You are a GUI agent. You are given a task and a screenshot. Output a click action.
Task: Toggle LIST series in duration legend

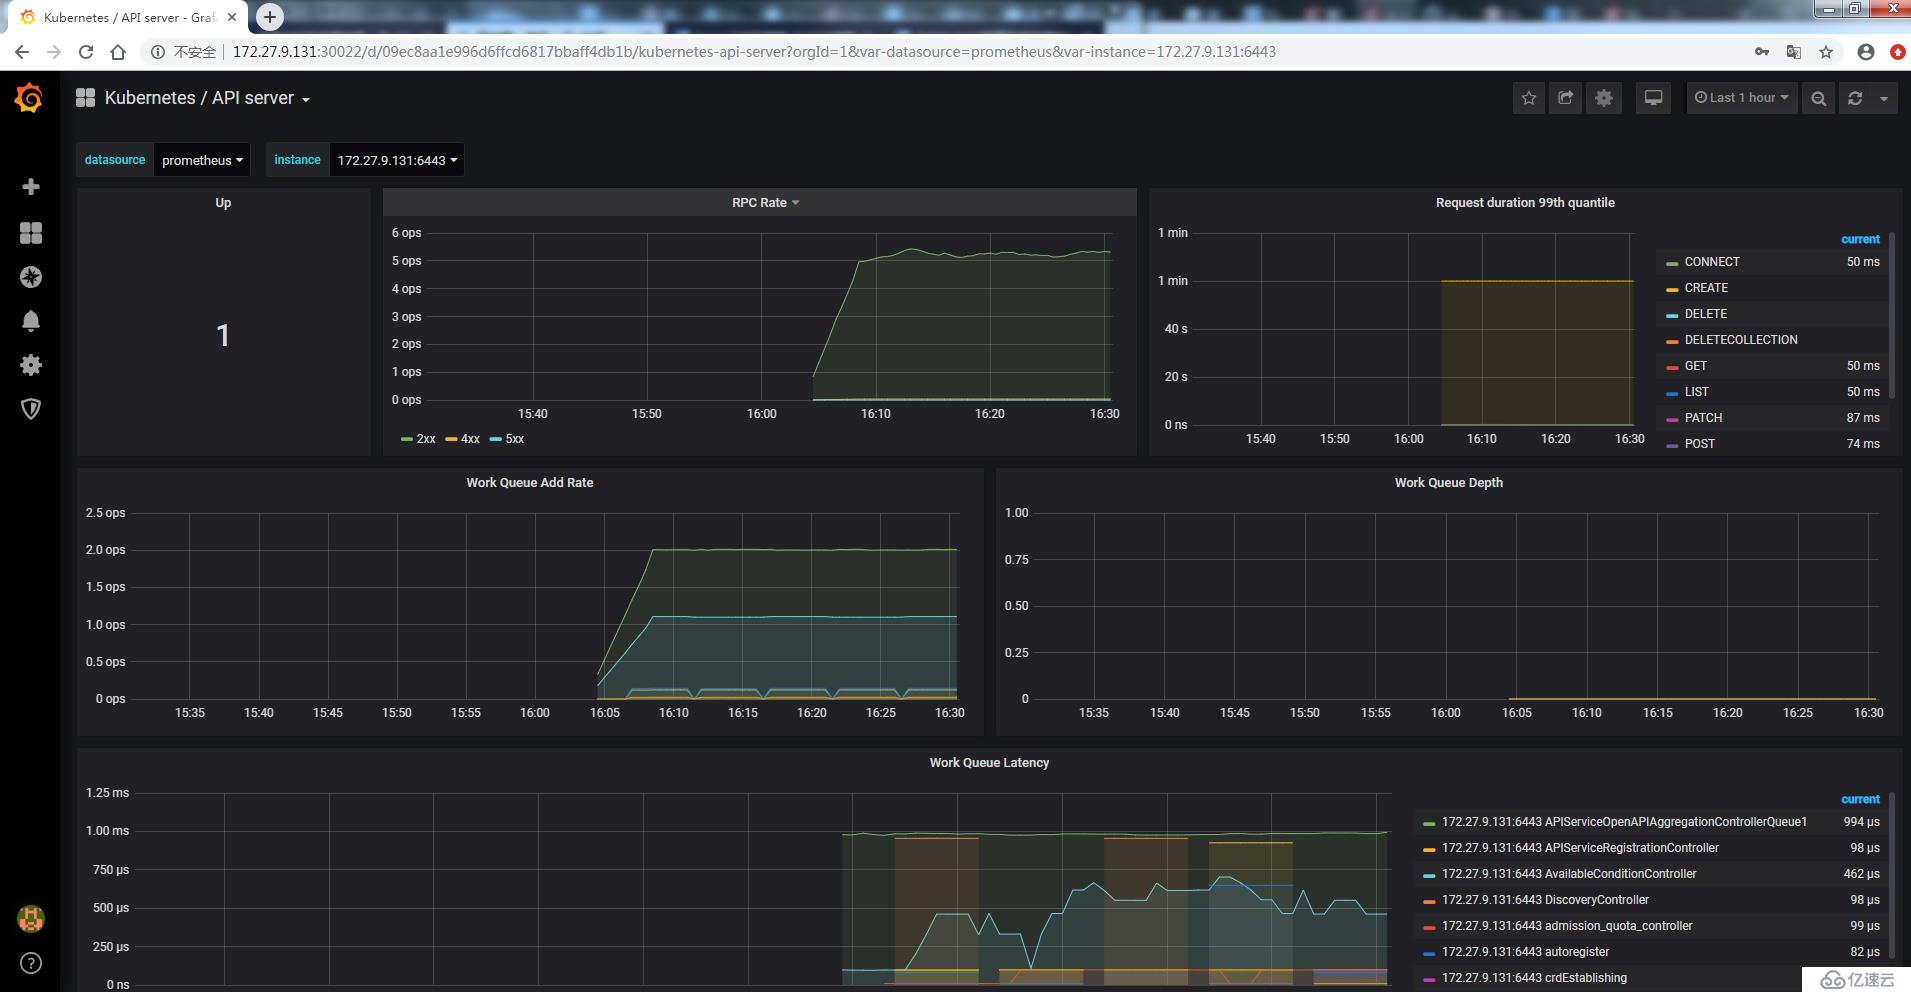click(1696, 392)
